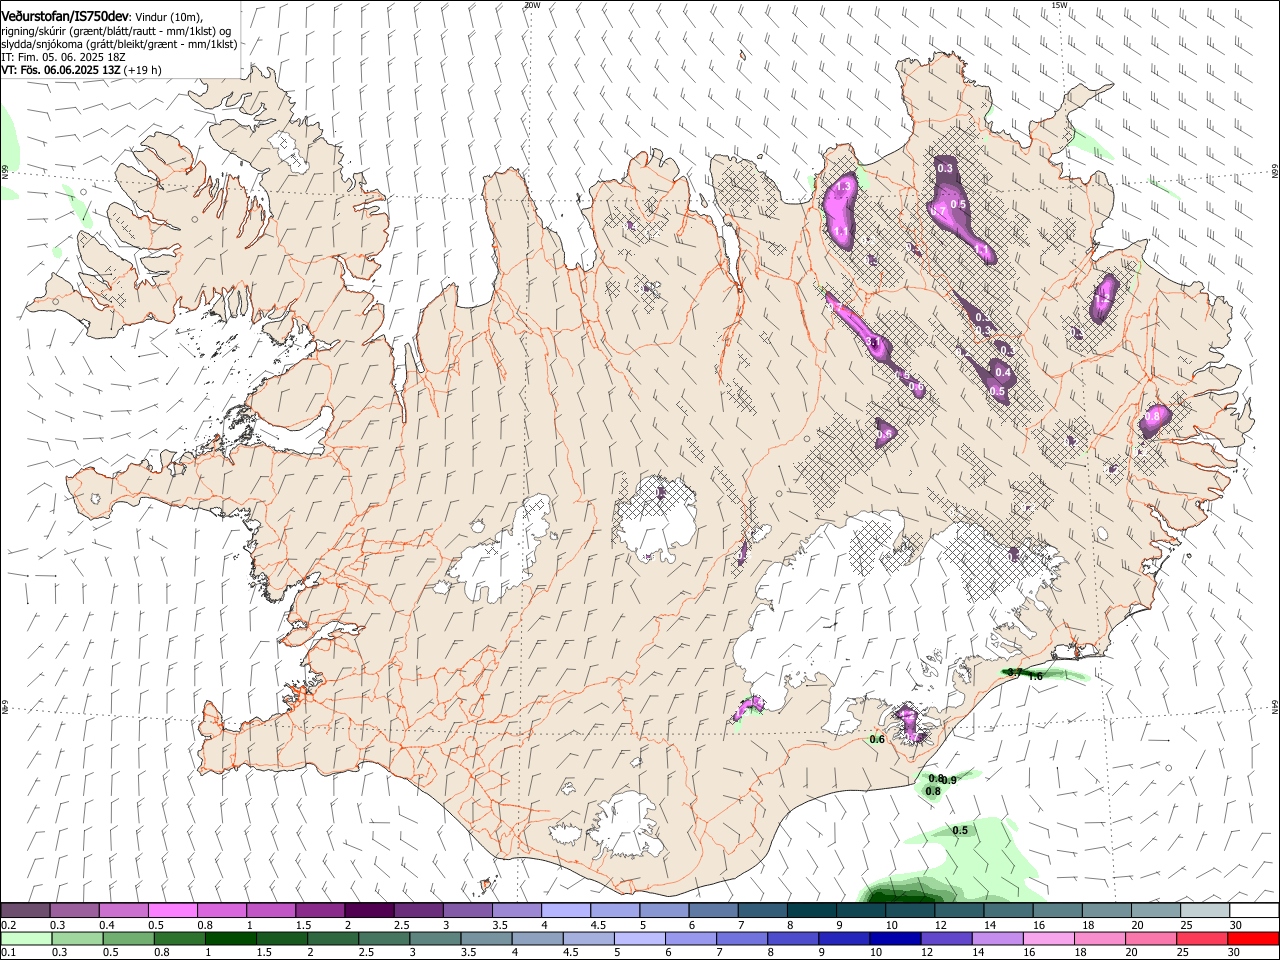Select the 'IT: Fim. 05. 06. 2025 18Z' line

(x=62, y=57)
